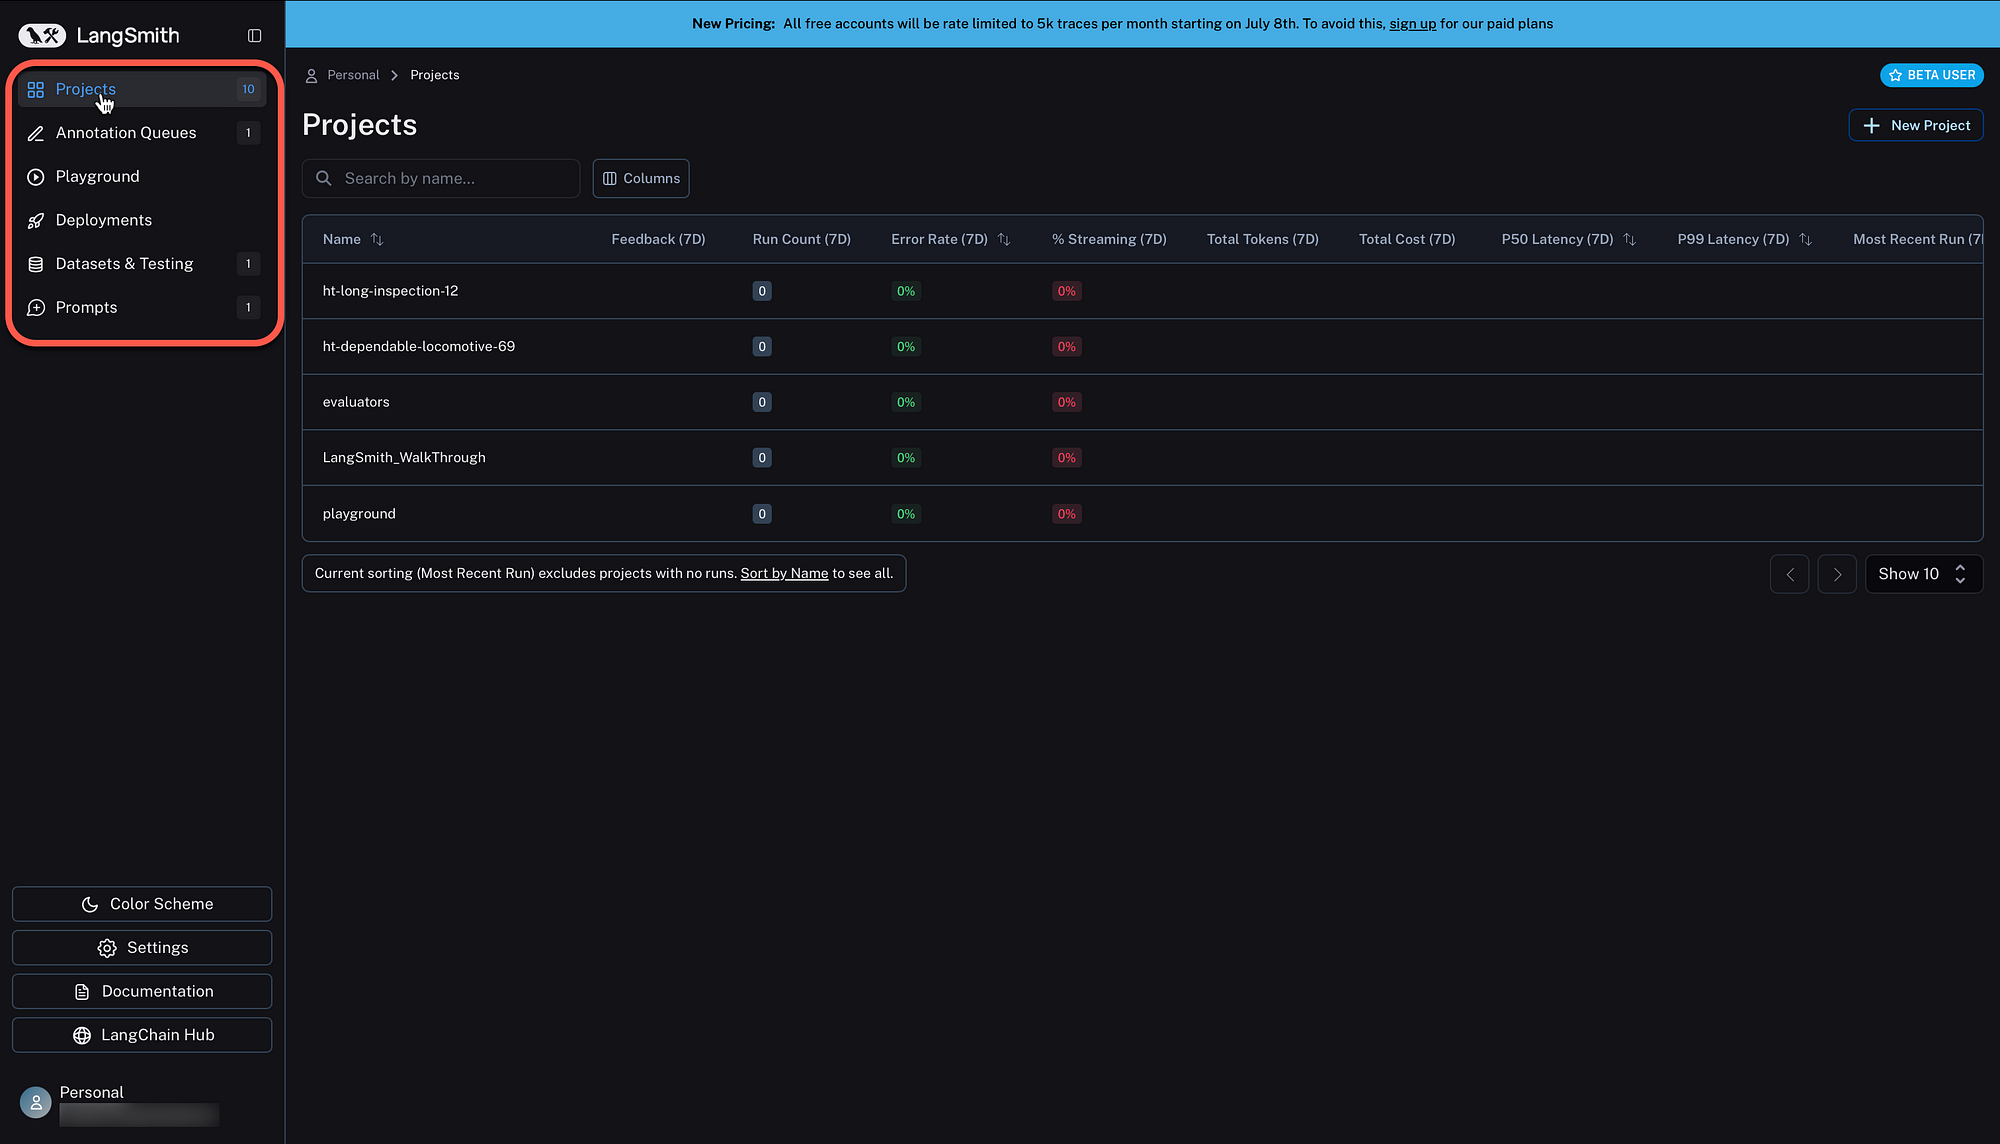Image resolution: width=2000 pixels, height=1144 pixels.
Task: Open LangChain Hub globe button
Action: pyautogui.click(x=142, y=1035)
